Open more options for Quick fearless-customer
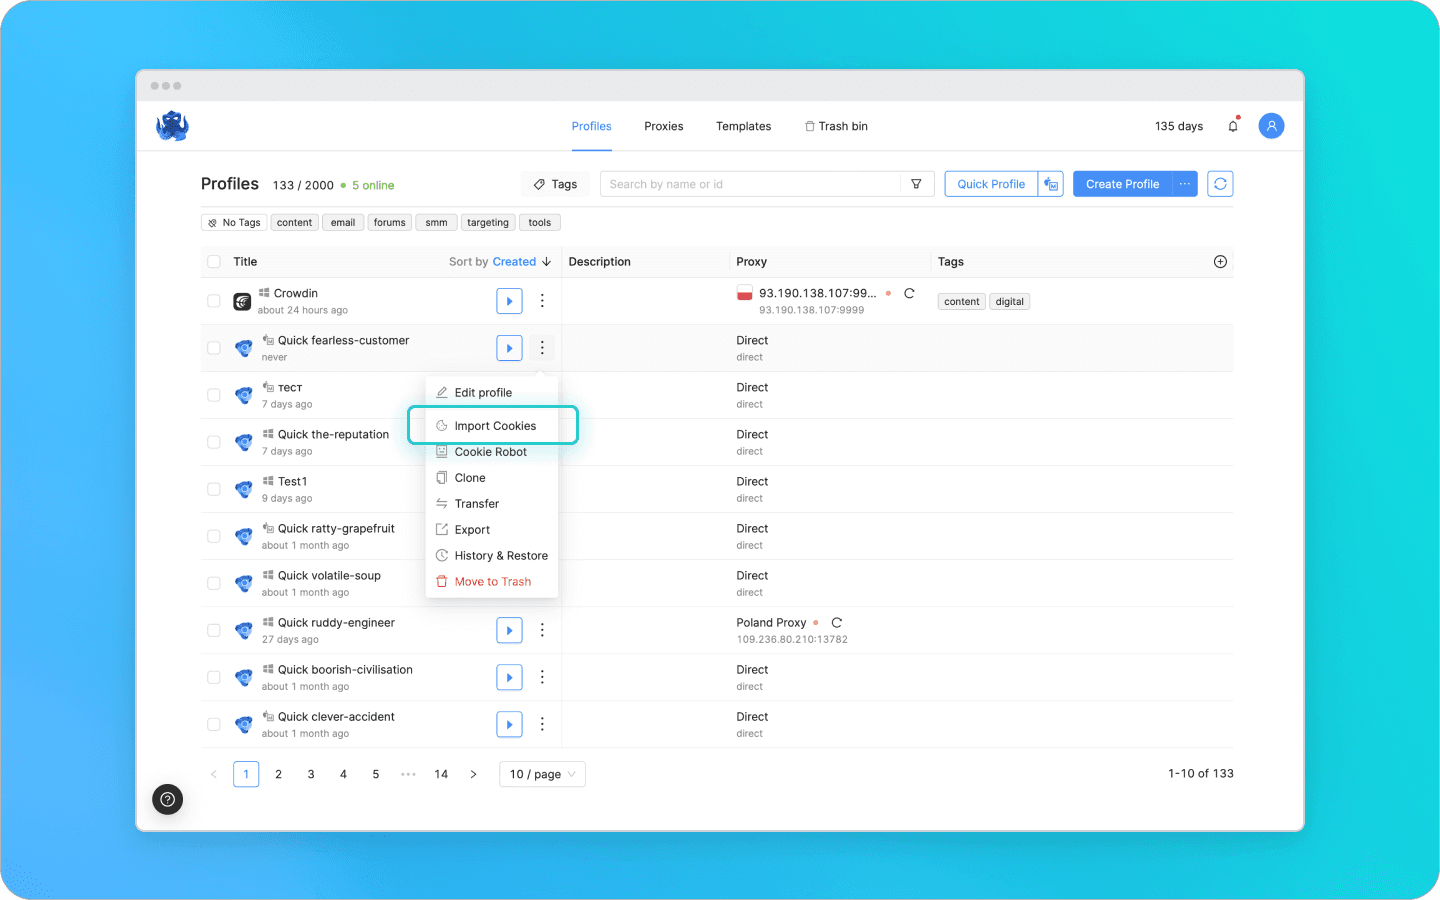This screenshot has height=900, width=1440. pos(542,348)
